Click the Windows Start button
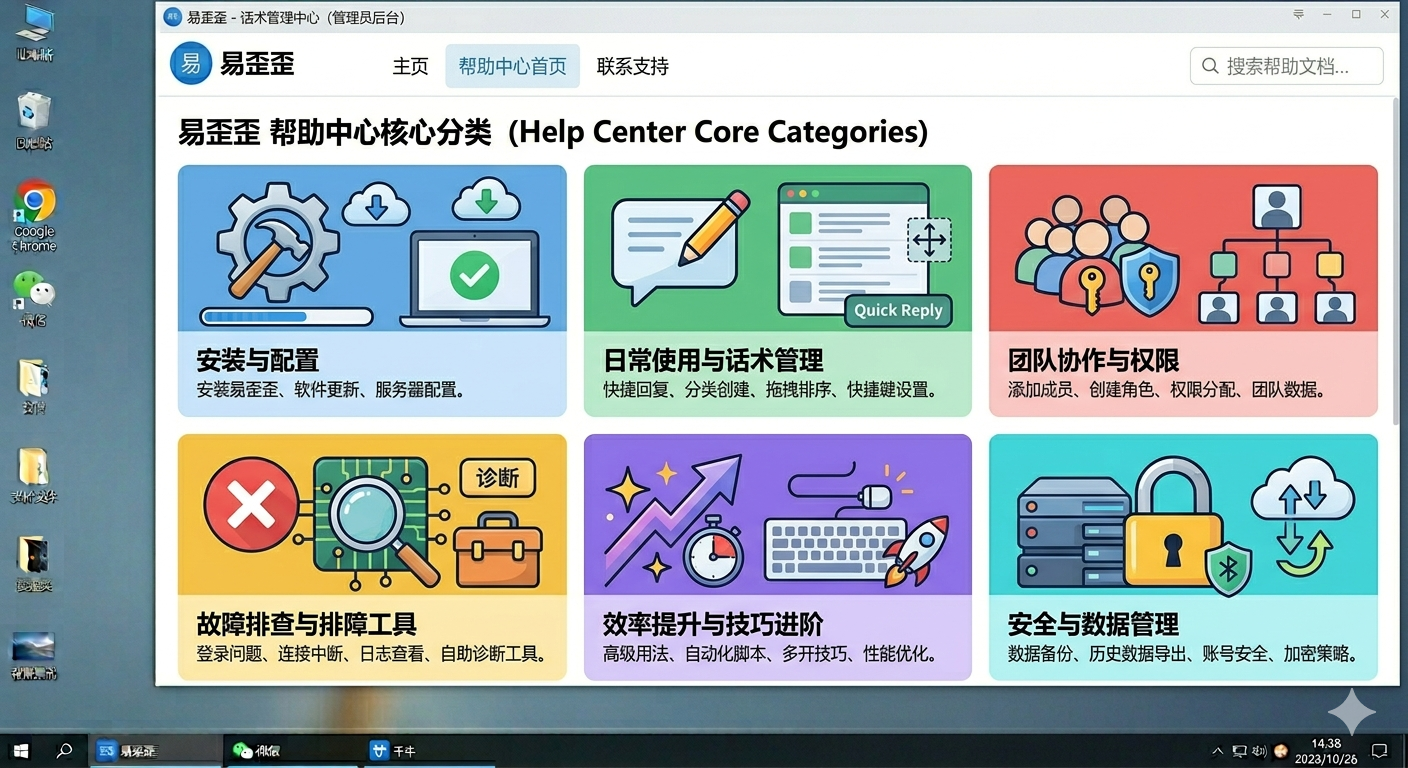Image resolution: width=1408 pixels, height=768 pixels. [19, 750]
